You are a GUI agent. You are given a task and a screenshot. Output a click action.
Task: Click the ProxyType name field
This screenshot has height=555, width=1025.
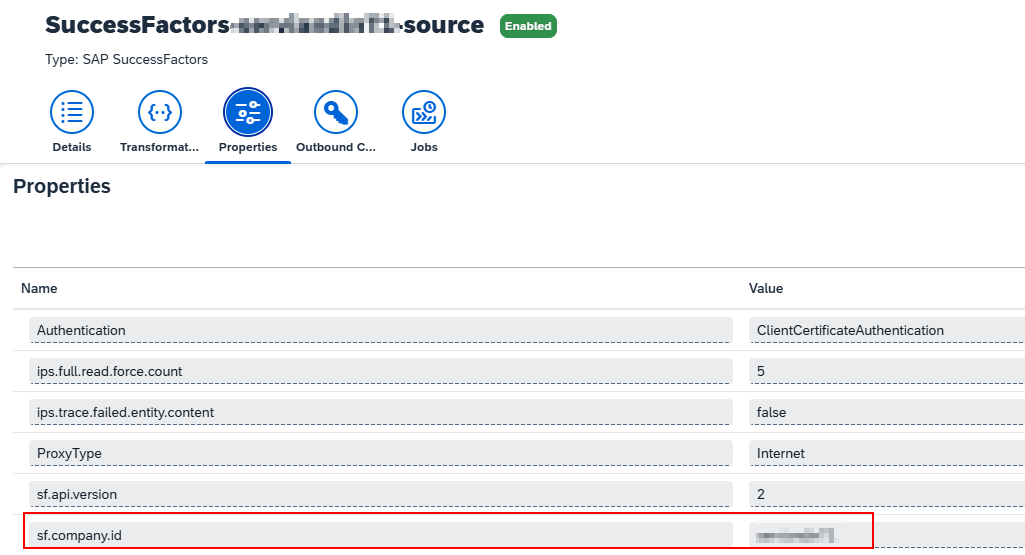[380, 453]
